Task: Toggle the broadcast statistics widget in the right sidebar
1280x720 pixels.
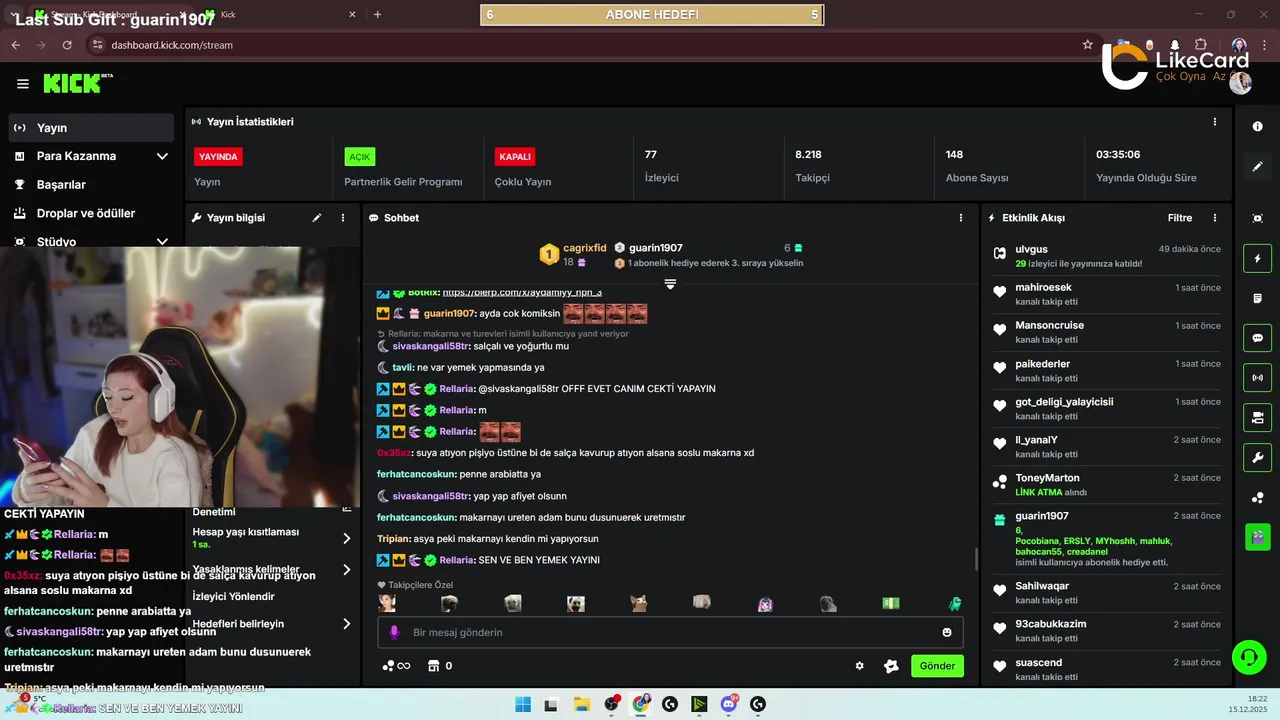Action: coord(1257,378)
